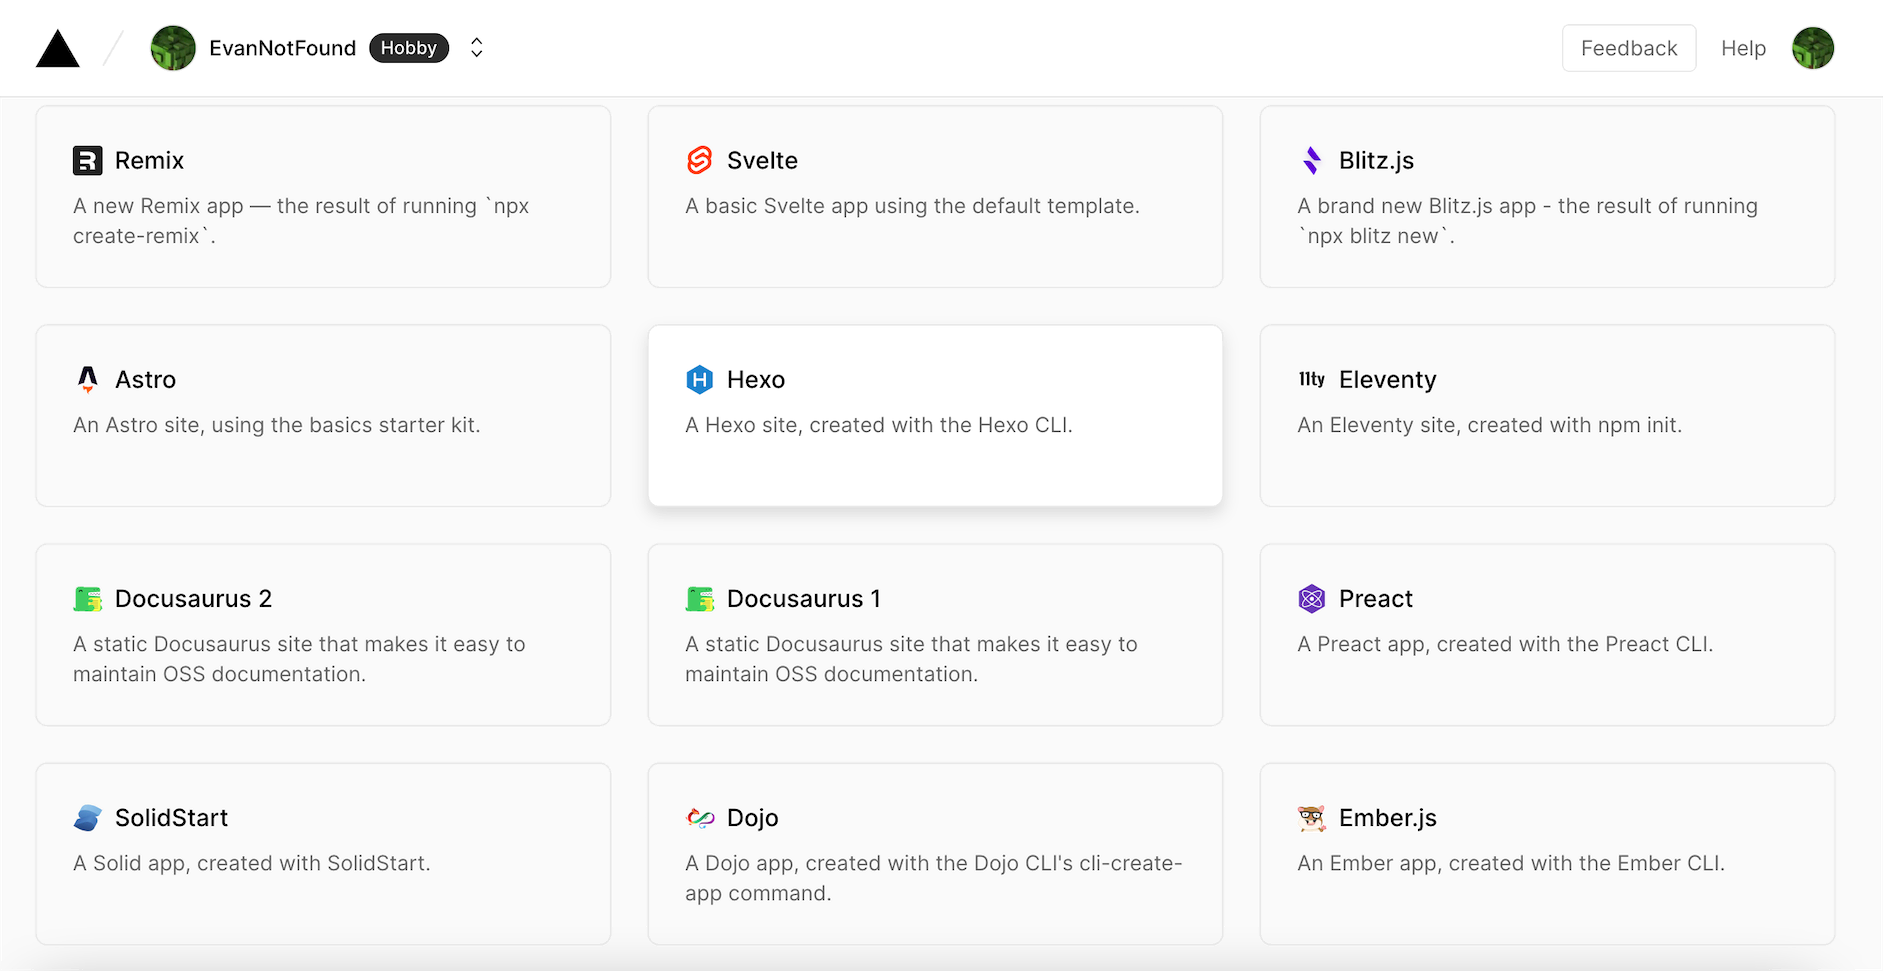Pick the Blitz.js template title
1883x971 pixels.
click(1376, 160)
